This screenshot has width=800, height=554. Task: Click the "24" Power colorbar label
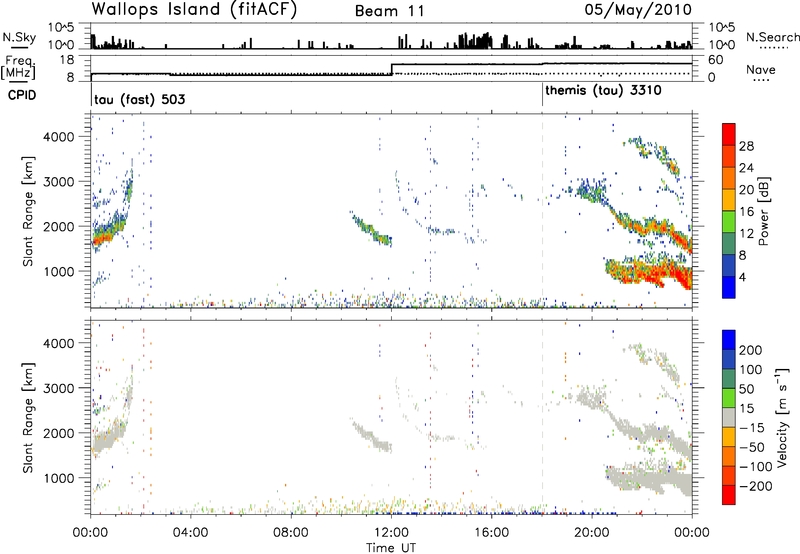pyautogui.click(x=746, y=168)
